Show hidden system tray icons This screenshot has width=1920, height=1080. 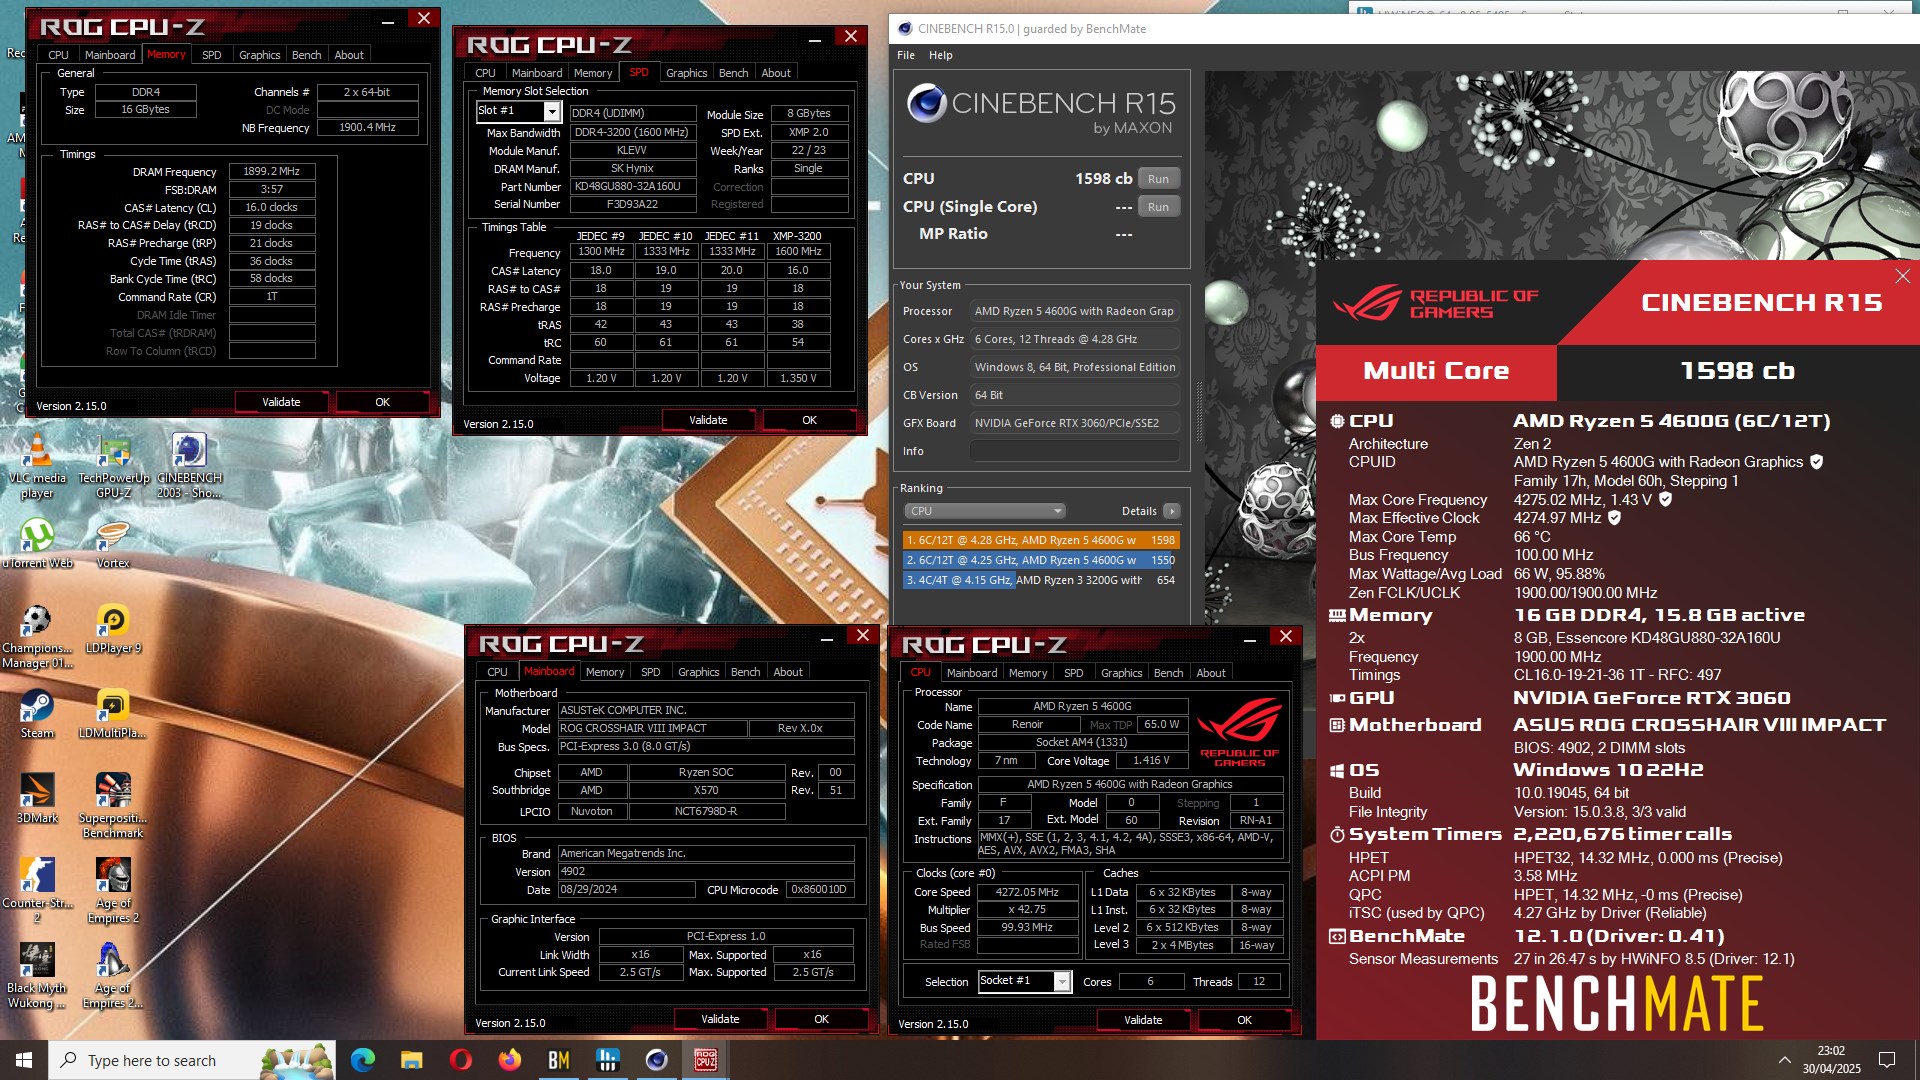coord(1784,1060)
